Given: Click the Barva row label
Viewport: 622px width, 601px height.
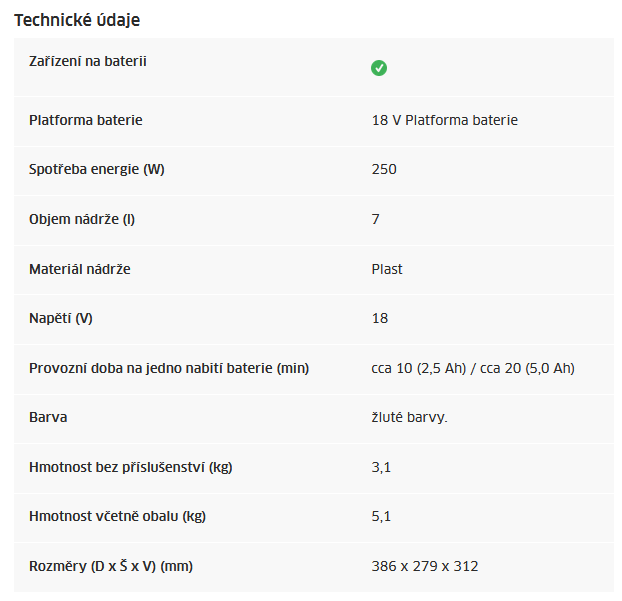Looking at the screenshot, I should 48,418.
